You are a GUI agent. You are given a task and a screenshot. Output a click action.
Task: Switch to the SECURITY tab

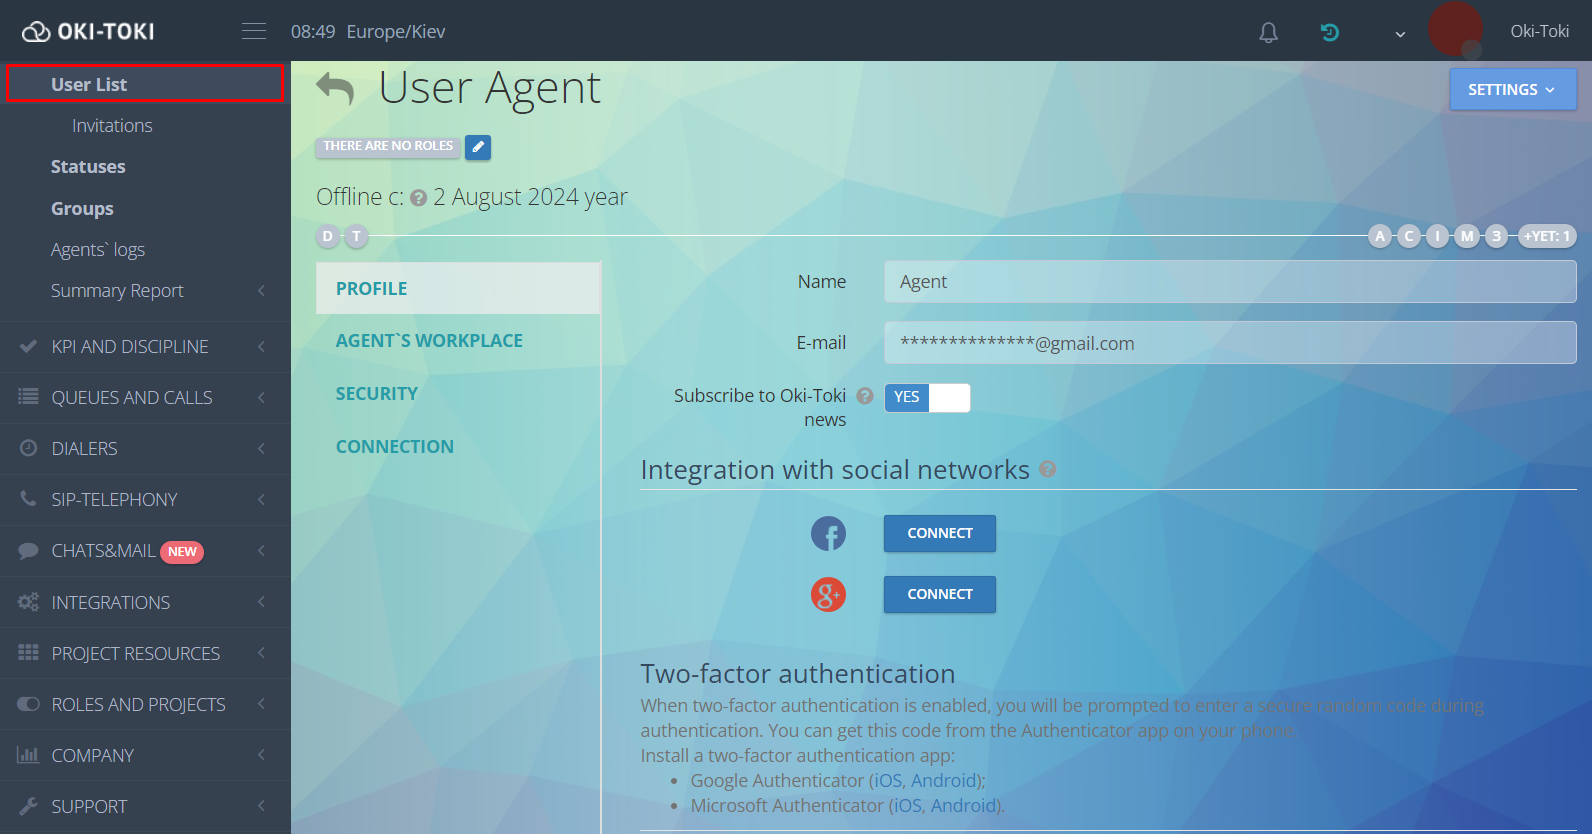(x=377, y=394)
